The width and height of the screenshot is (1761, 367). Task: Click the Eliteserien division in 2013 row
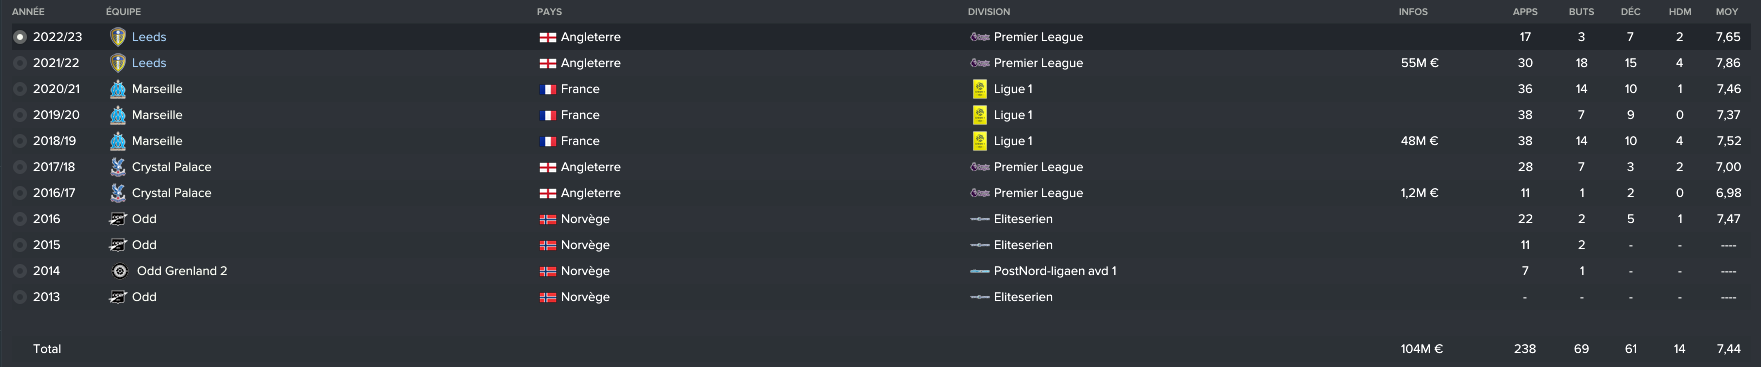click(x=1023, y=297)
